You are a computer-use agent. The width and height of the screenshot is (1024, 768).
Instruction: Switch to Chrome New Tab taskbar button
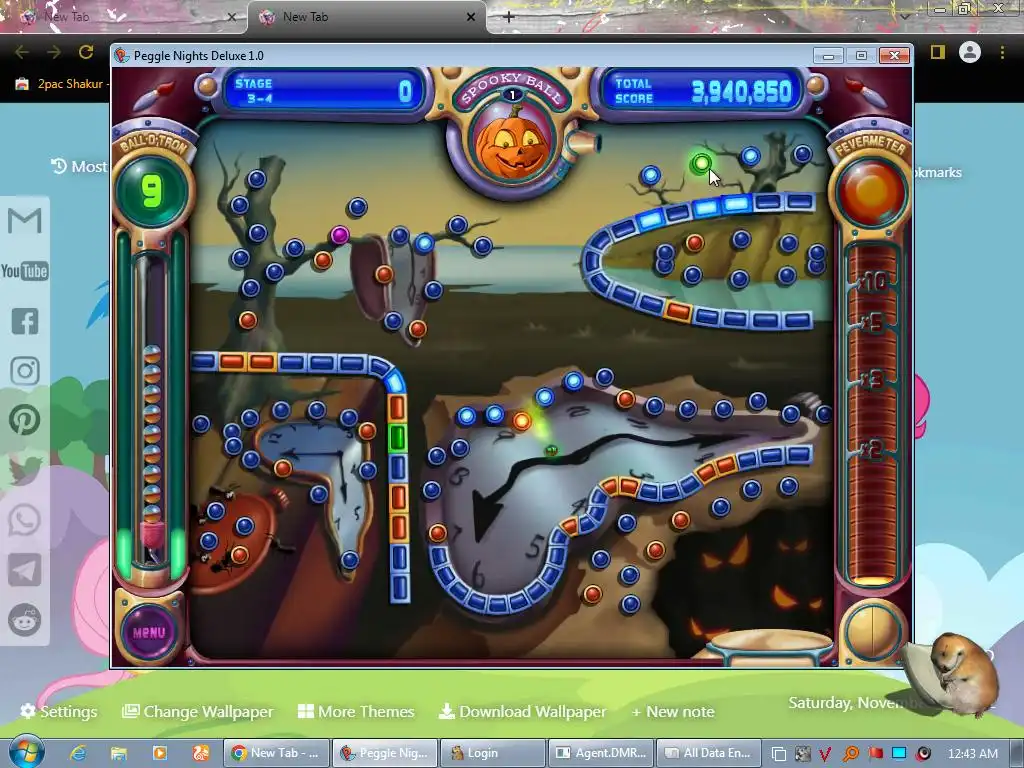[x=276, y=753]
